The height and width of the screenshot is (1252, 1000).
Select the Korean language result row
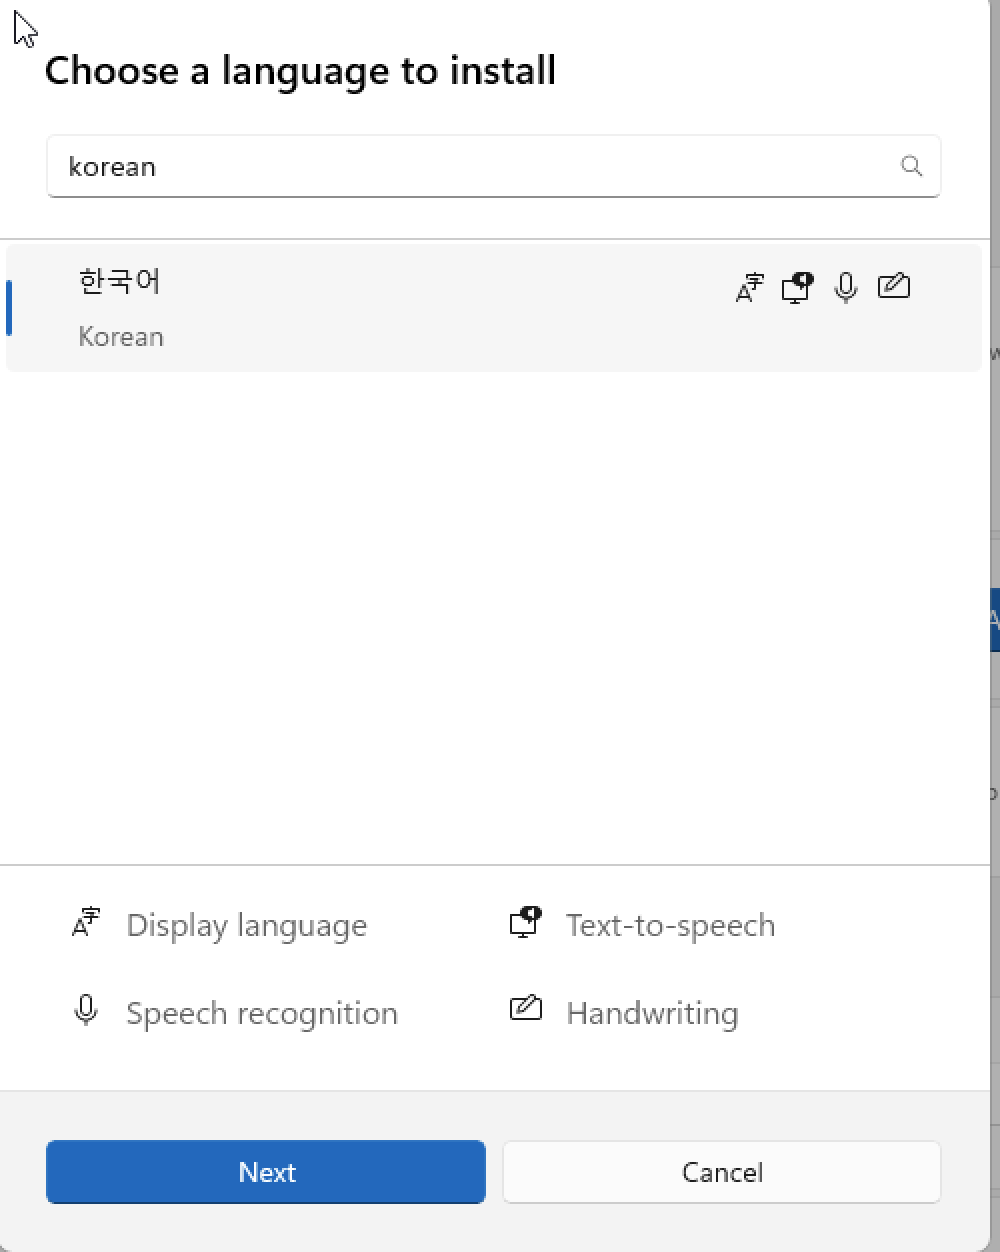[x=494, y=308]
